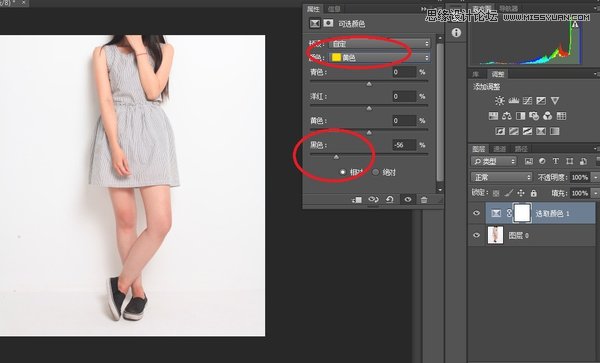
Task: Switch to the 库 (Libraries) tab
Action: coord(476,74)
